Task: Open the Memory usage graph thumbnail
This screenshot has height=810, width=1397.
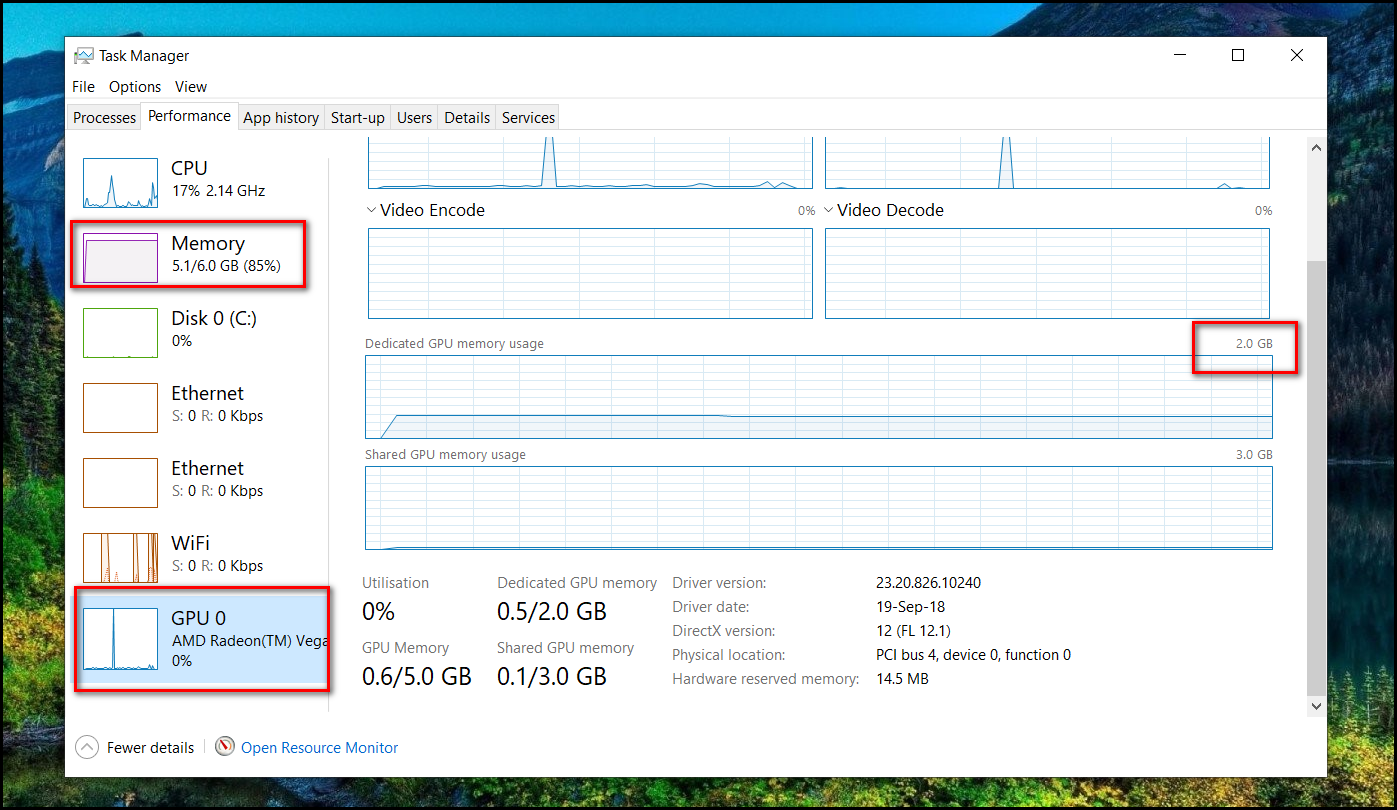Action: point(120,259)
